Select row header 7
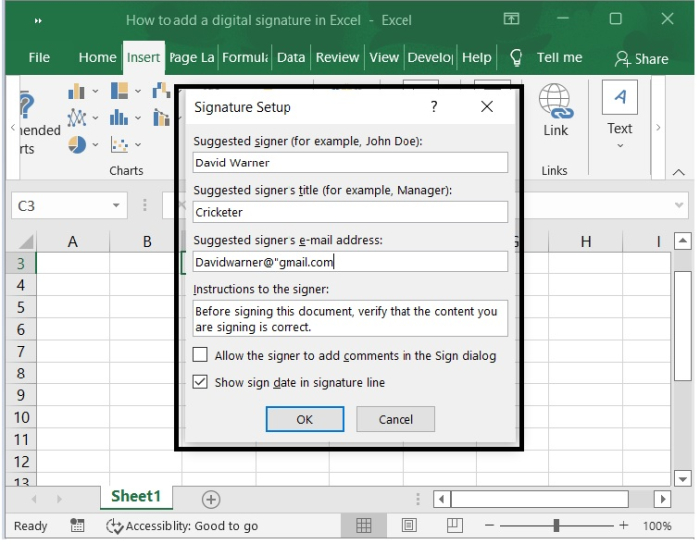This screenshot has height=544, width=700. point(21,351)
